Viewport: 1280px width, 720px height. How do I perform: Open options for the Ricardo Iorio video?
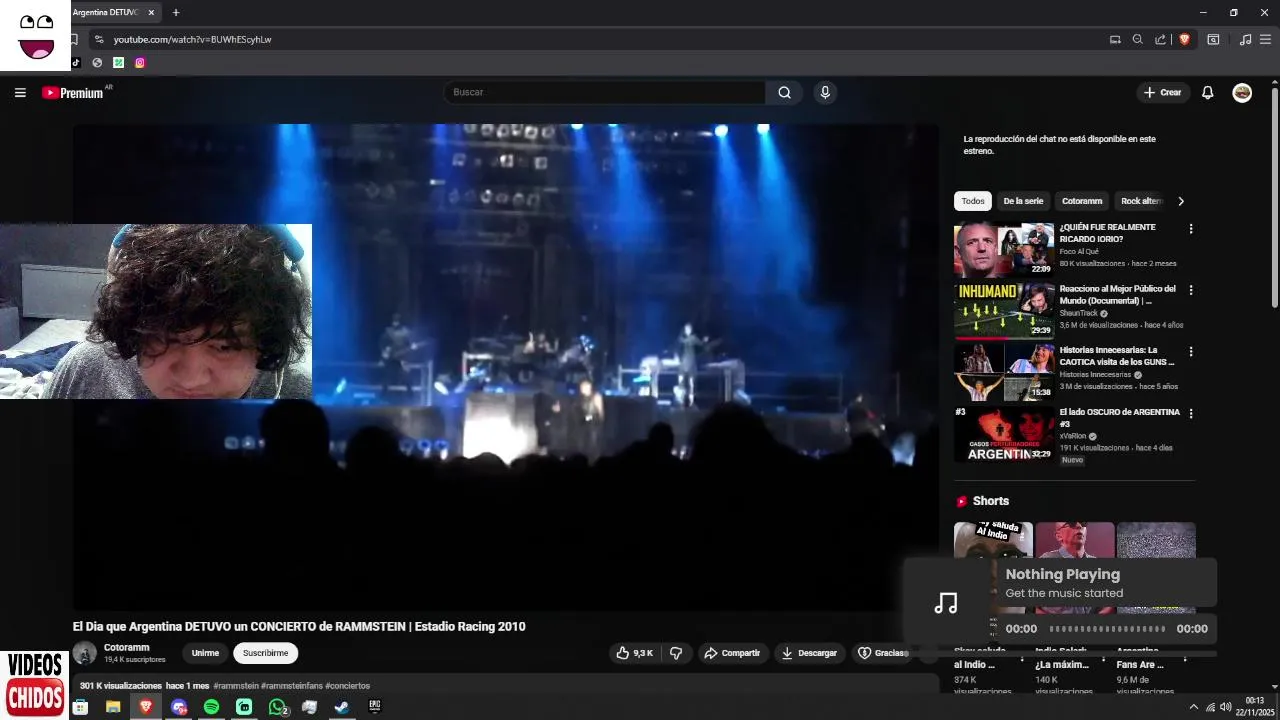(1191, 229)
